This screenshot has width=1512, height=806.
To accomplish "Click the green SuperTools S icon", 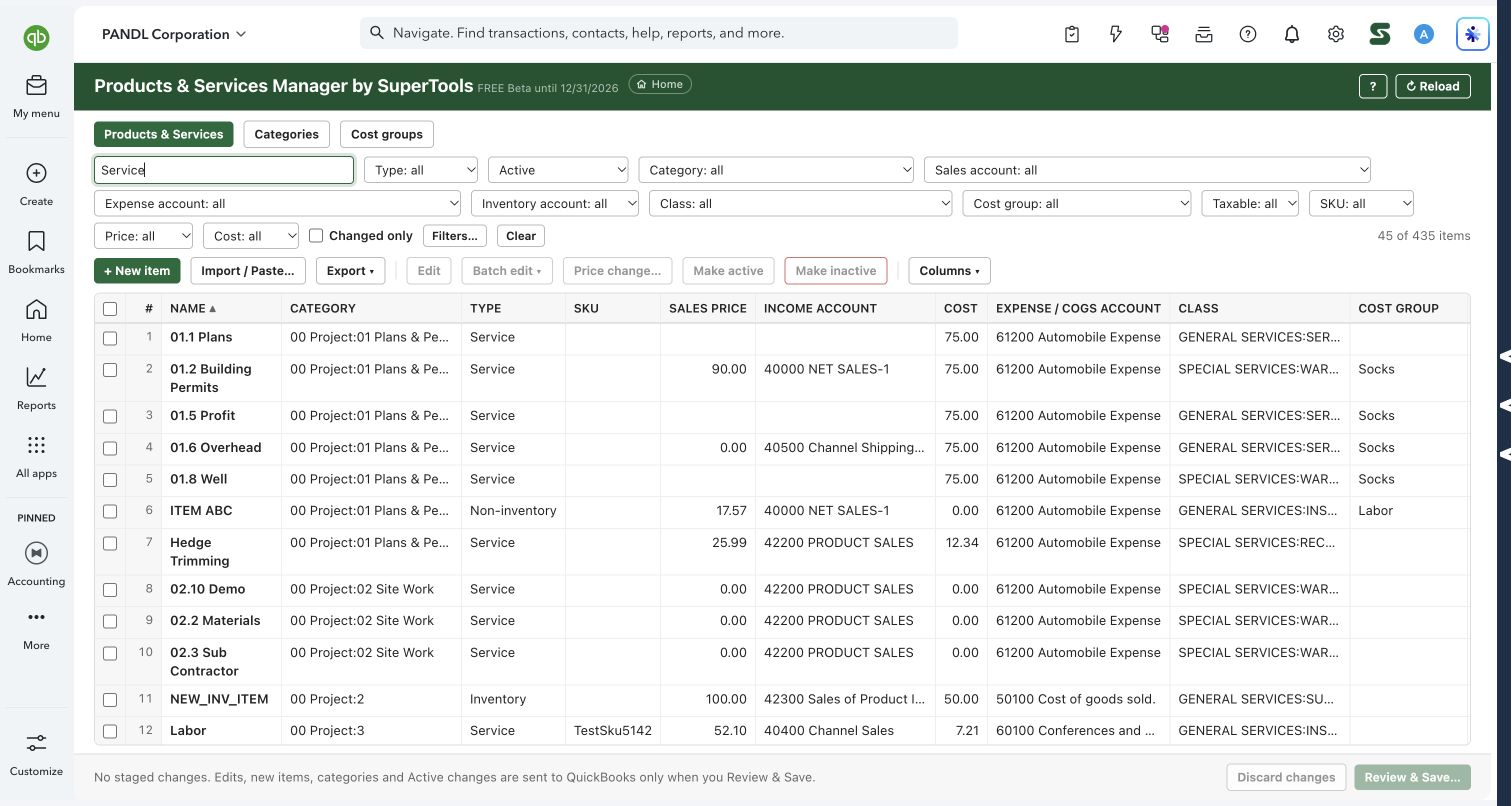I will (1380, 34).
